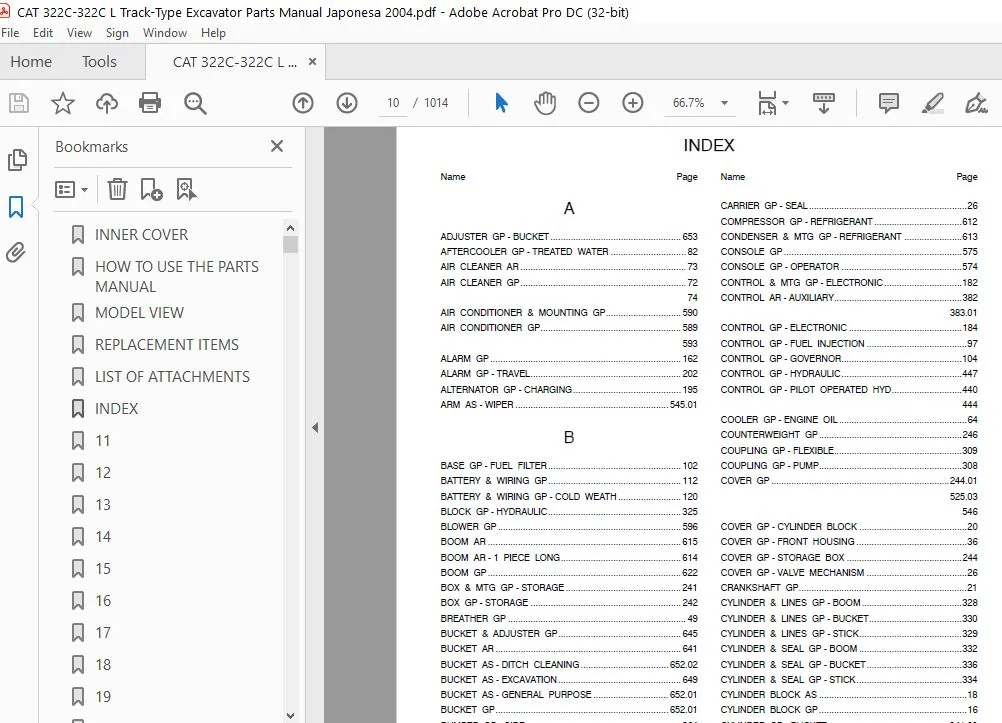Open Fill and Sign tool

[976, 103]
